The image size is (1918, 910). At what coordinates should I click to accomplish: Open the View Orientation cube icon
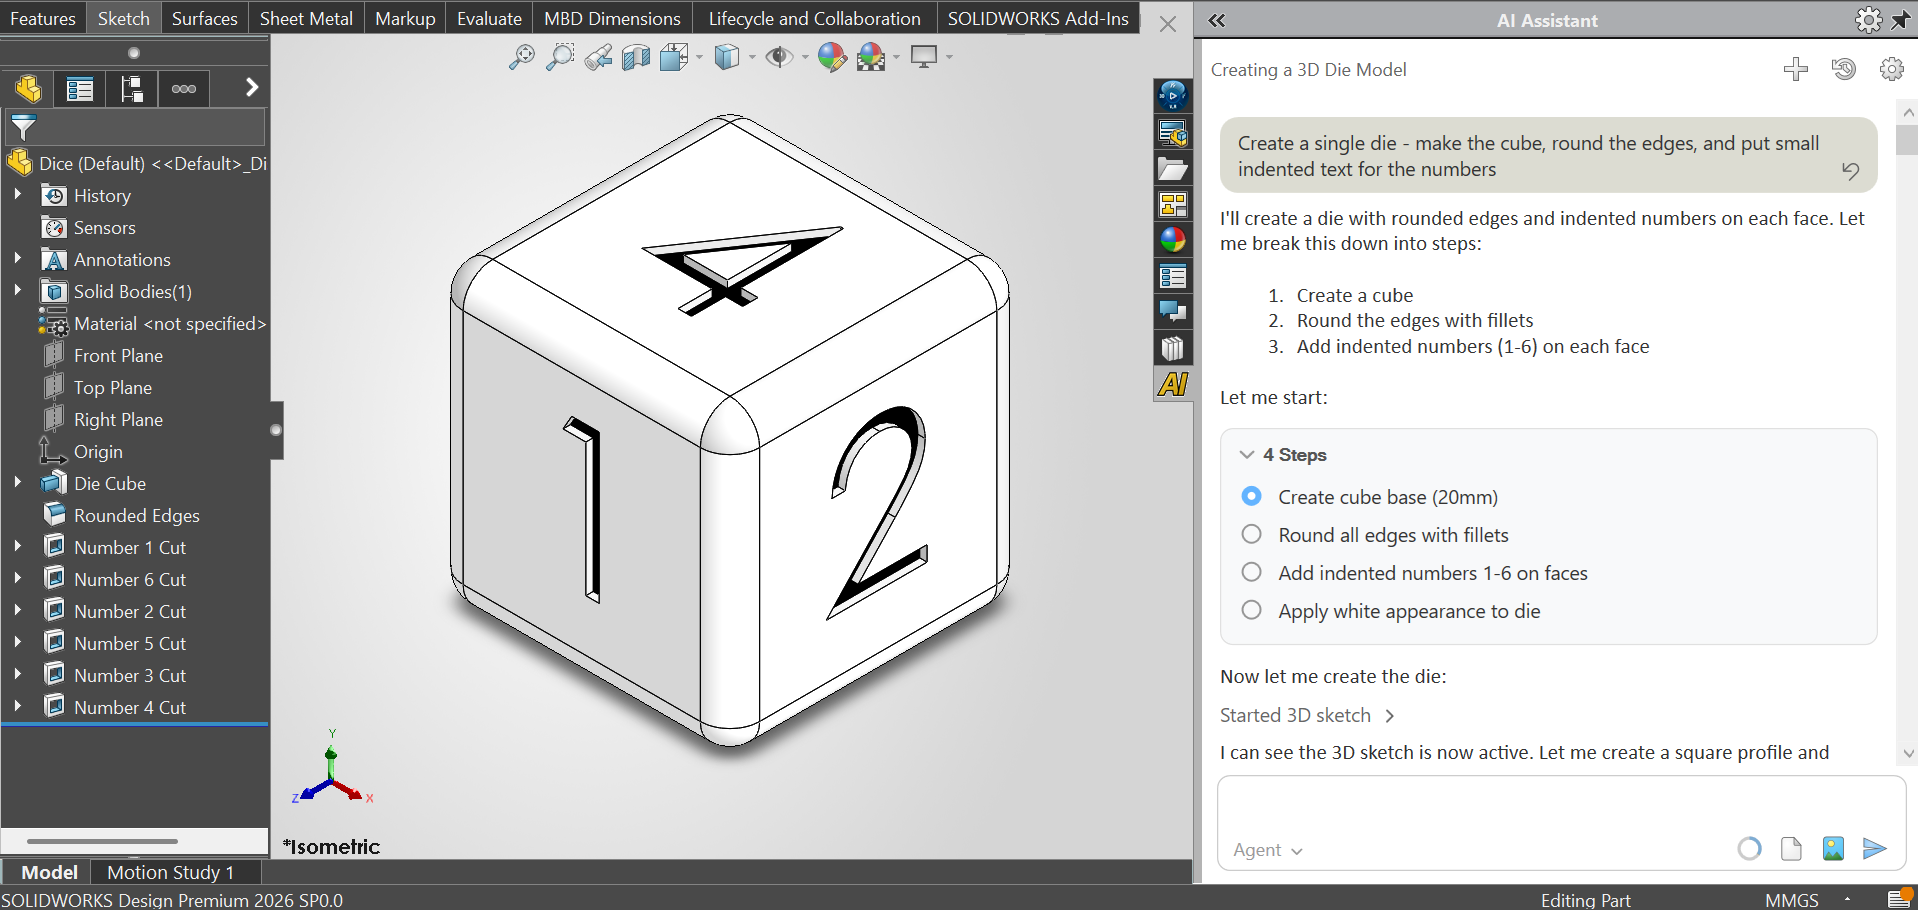click(674, 57)
